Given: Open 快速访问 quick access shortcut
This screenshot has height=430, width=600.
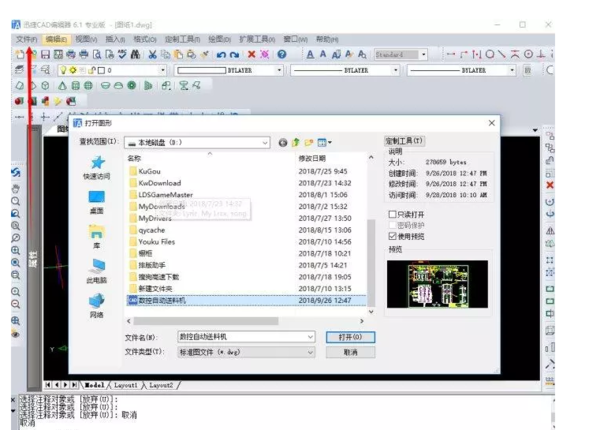Looking at the screenshot, I should (97, 167).
